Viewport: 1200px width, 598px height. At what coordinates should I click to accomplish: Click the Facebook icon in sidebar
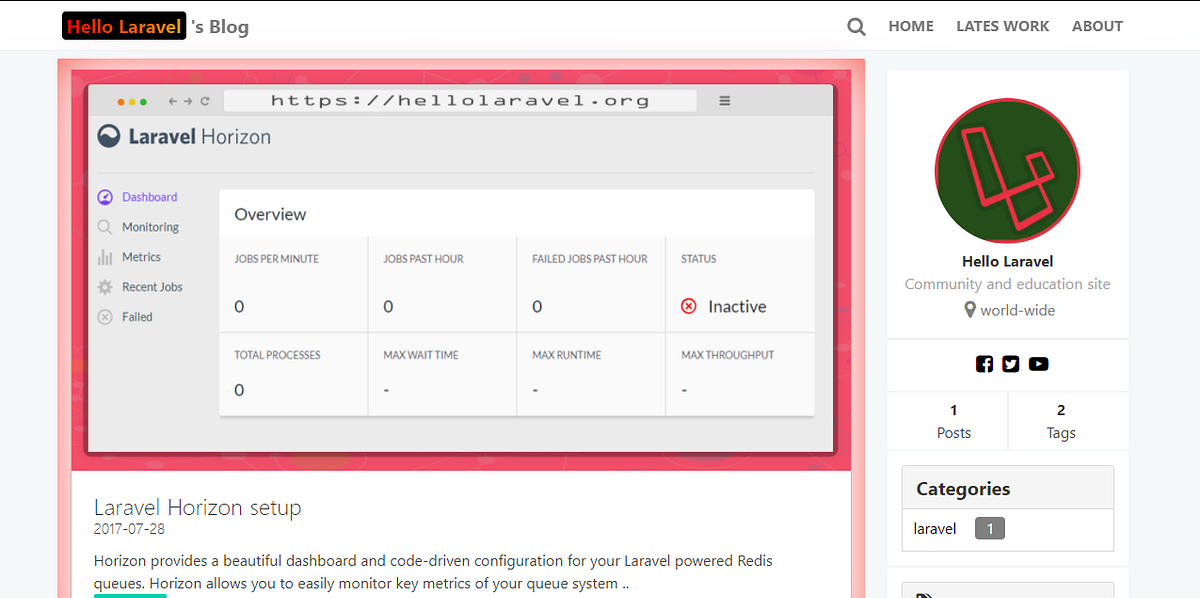tap(984, 364)
